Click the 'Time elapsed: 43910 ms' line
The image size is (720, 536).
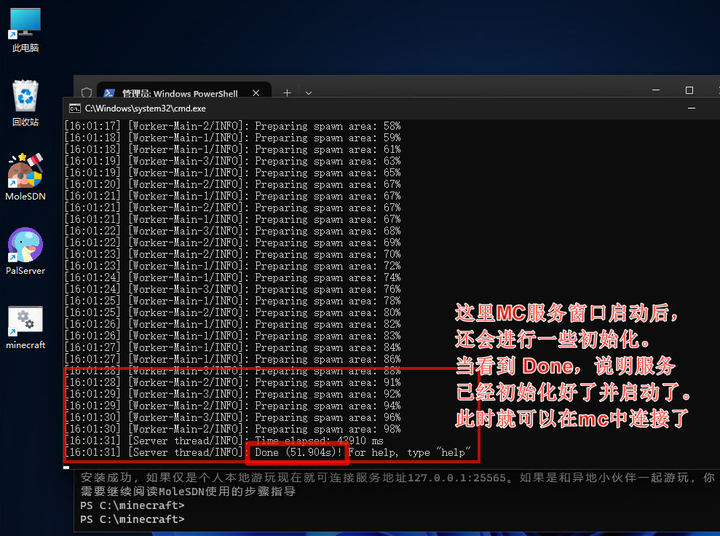coord(224,441)
